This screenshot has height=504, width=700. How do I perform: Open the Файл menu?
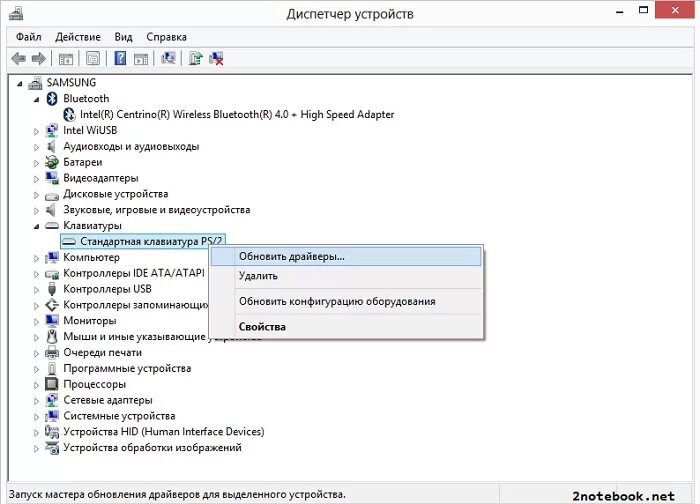pos(29,37)
